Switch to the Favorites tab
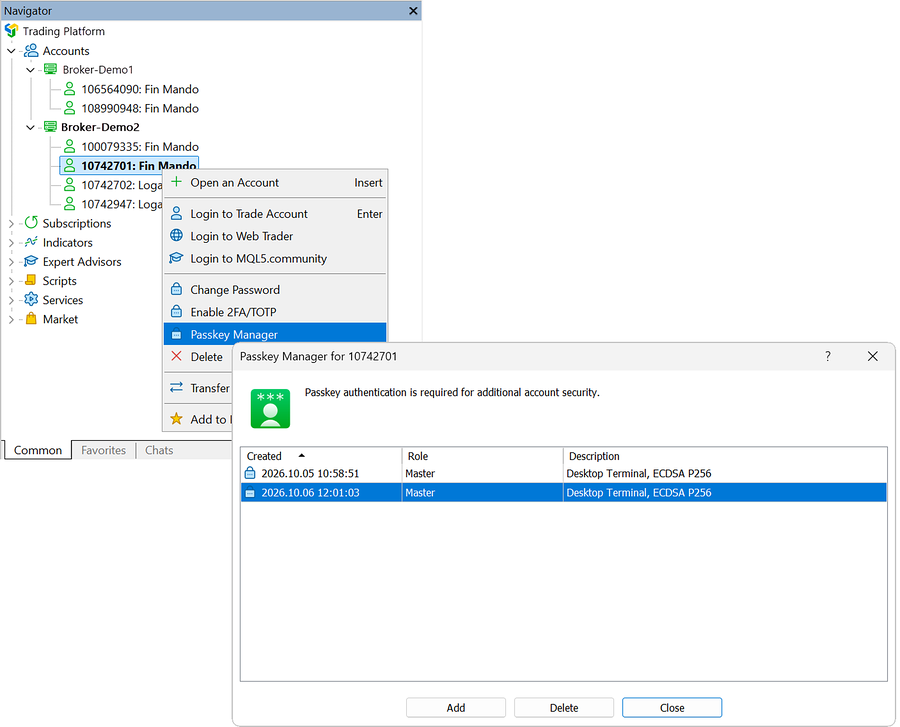900x727 pixels. tap(103, 450)
